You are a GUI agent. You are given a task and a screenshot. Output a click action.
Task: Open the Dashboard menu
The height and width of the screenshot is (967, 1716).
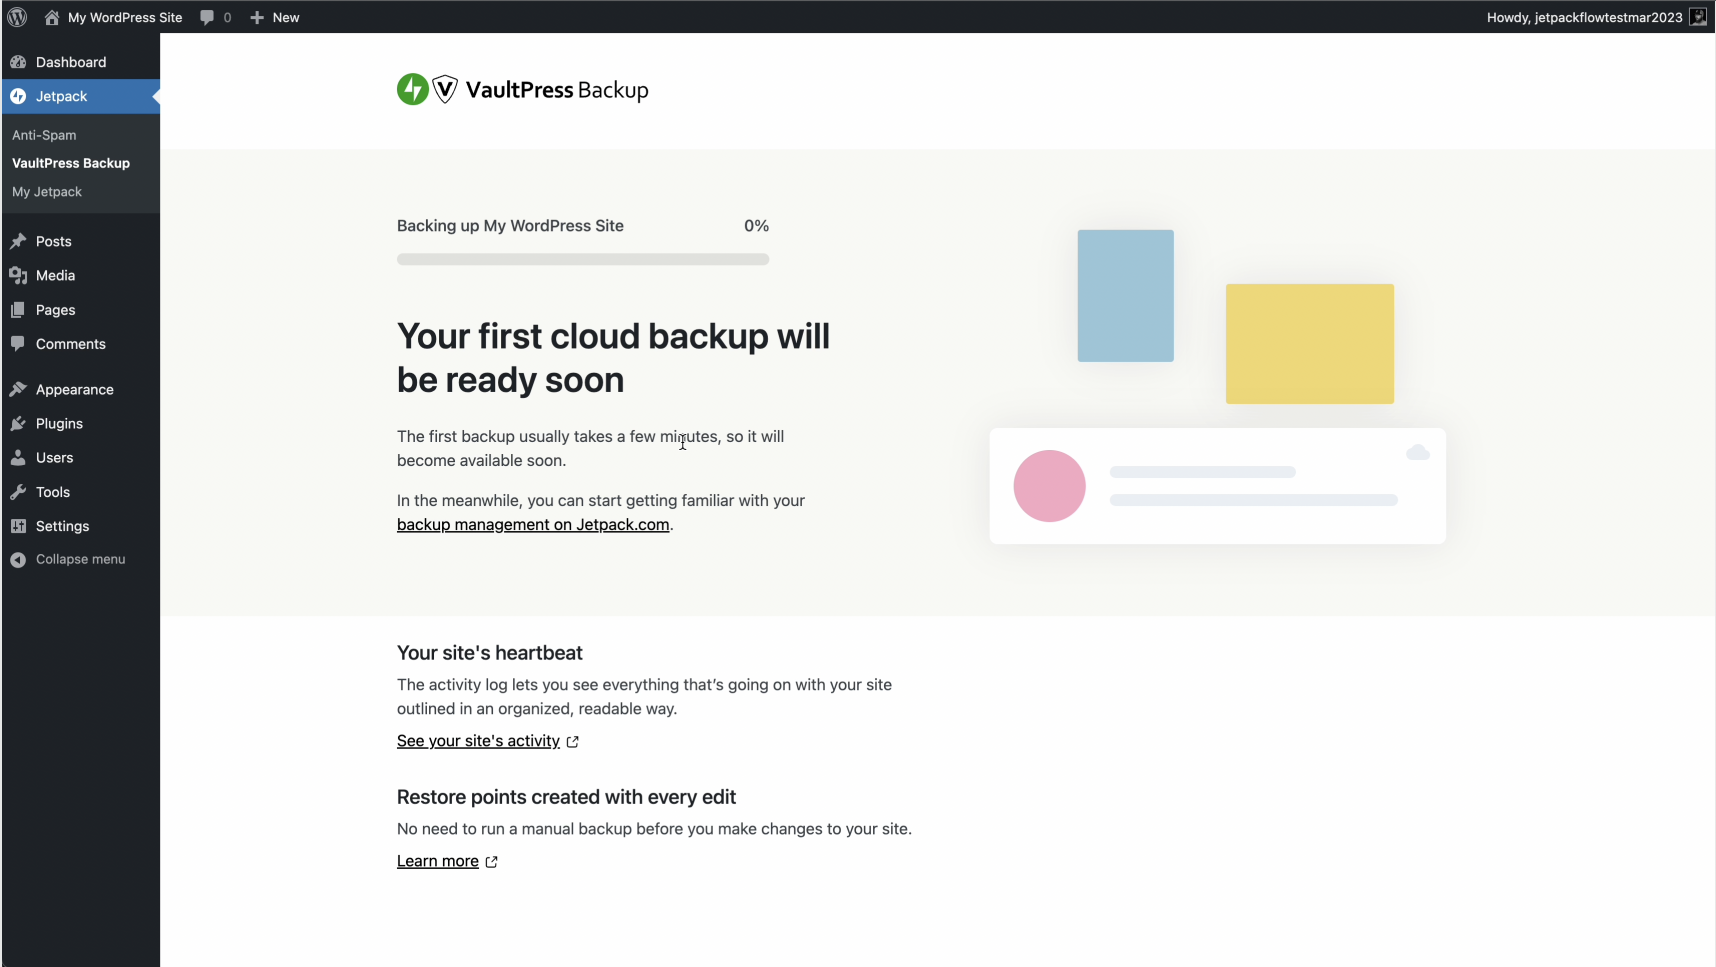[x=71, y=62]
